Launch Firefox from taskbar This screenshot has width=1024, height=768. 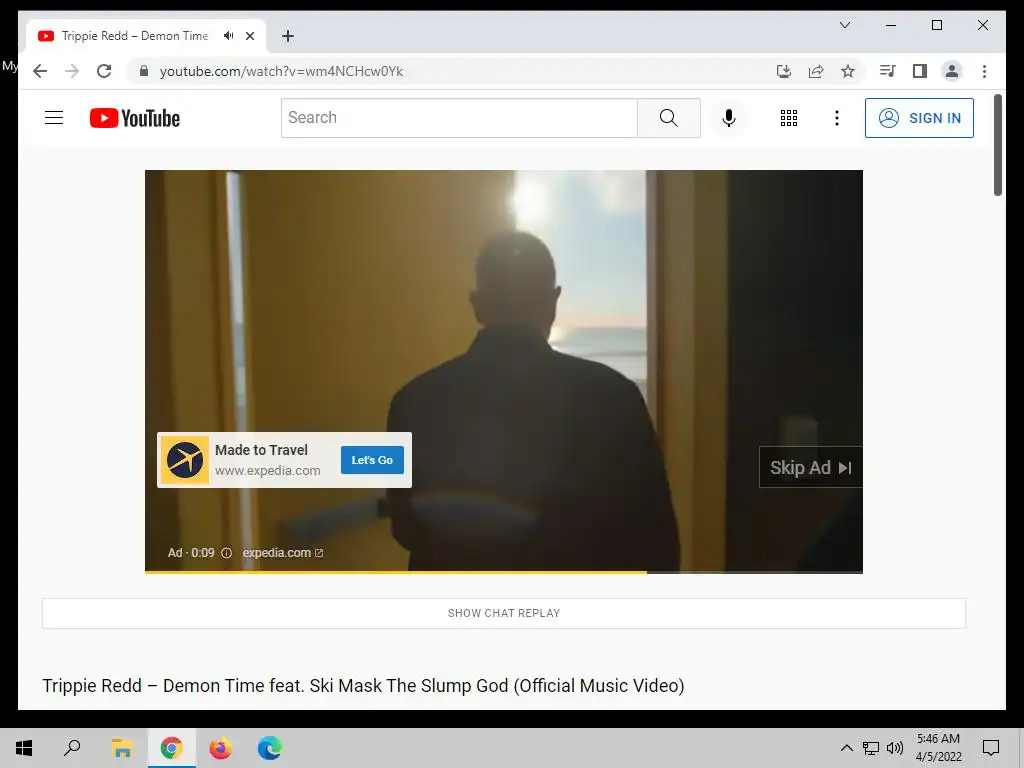220,748
